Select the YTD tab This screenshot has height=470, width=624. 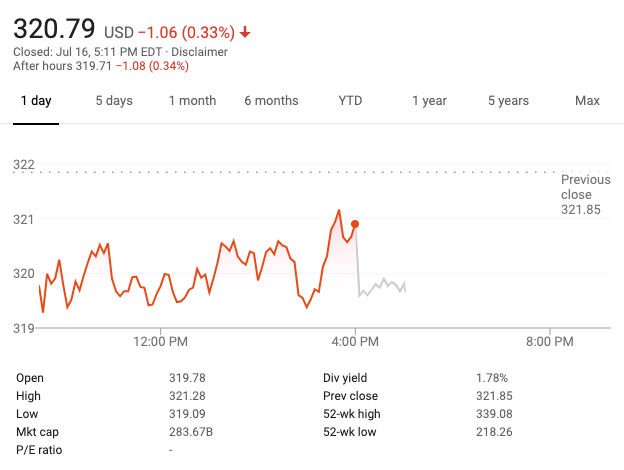tap(350, 101)
